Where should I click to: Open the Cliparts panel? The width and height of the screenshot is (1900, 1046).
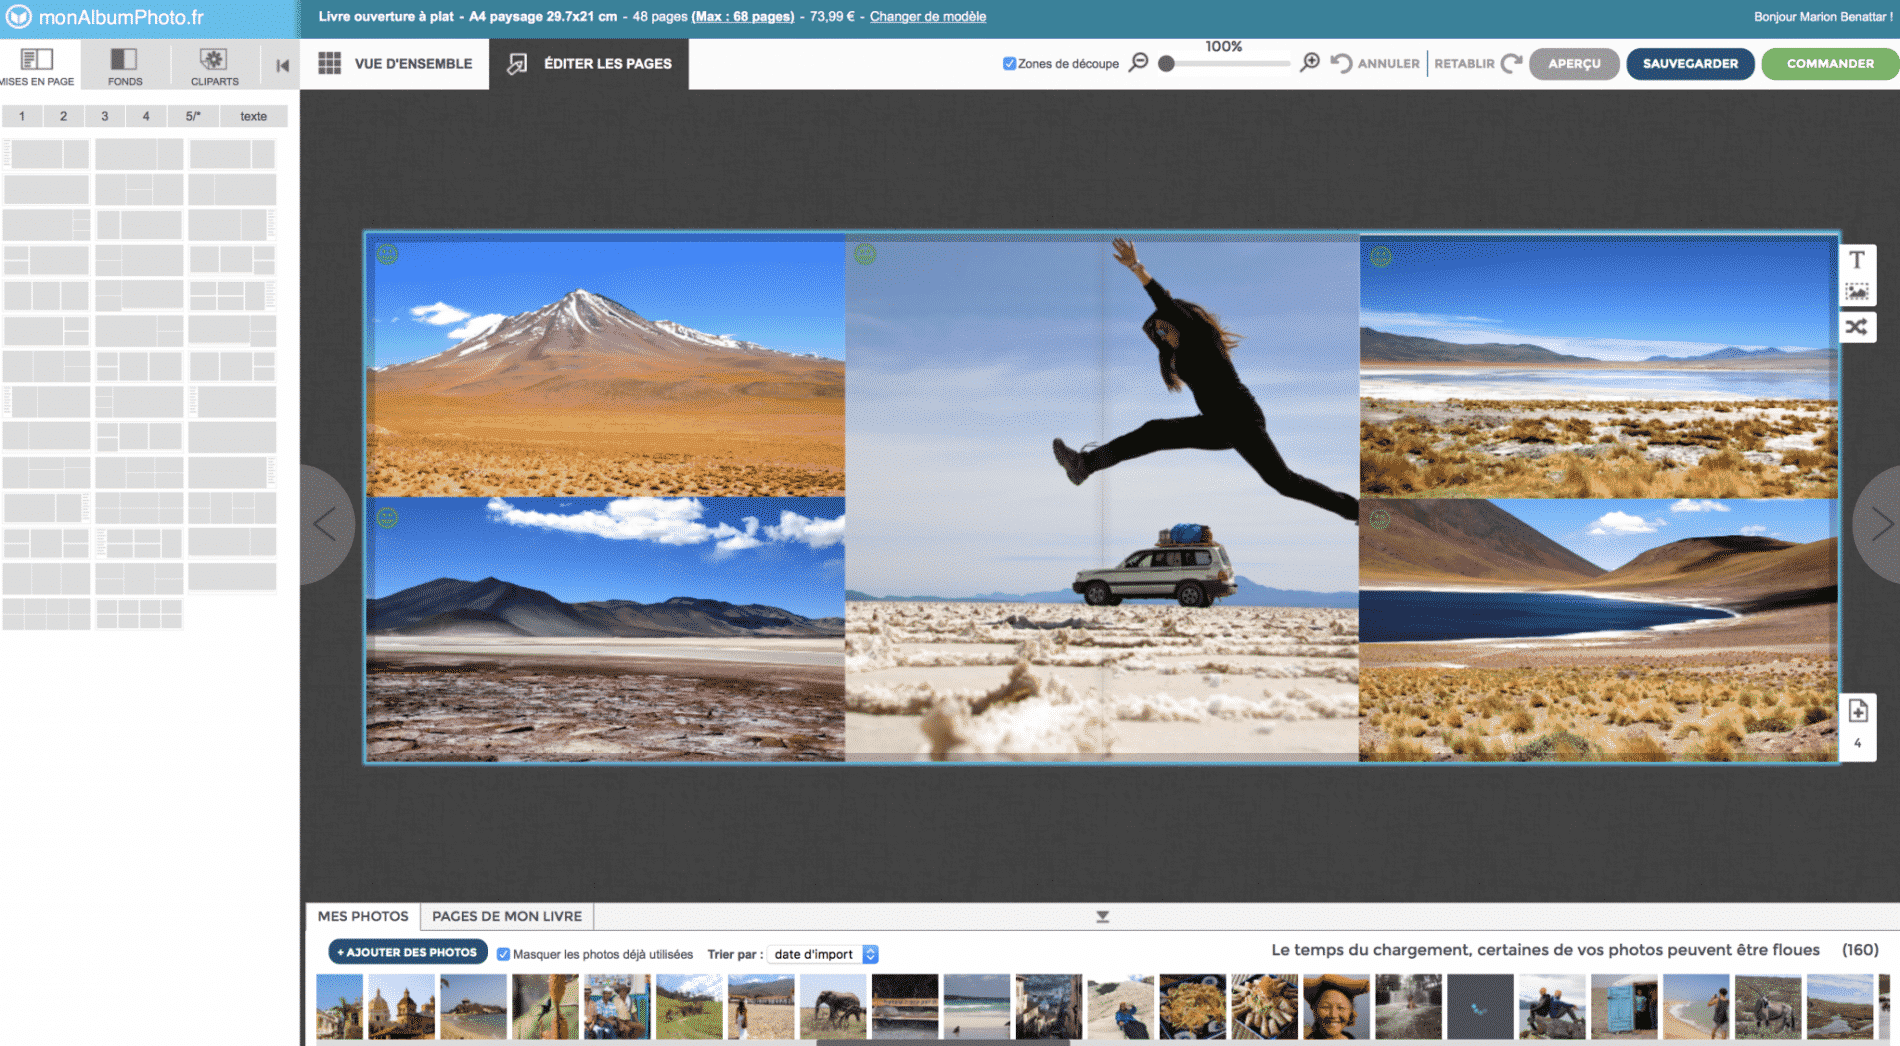(214, 66)
